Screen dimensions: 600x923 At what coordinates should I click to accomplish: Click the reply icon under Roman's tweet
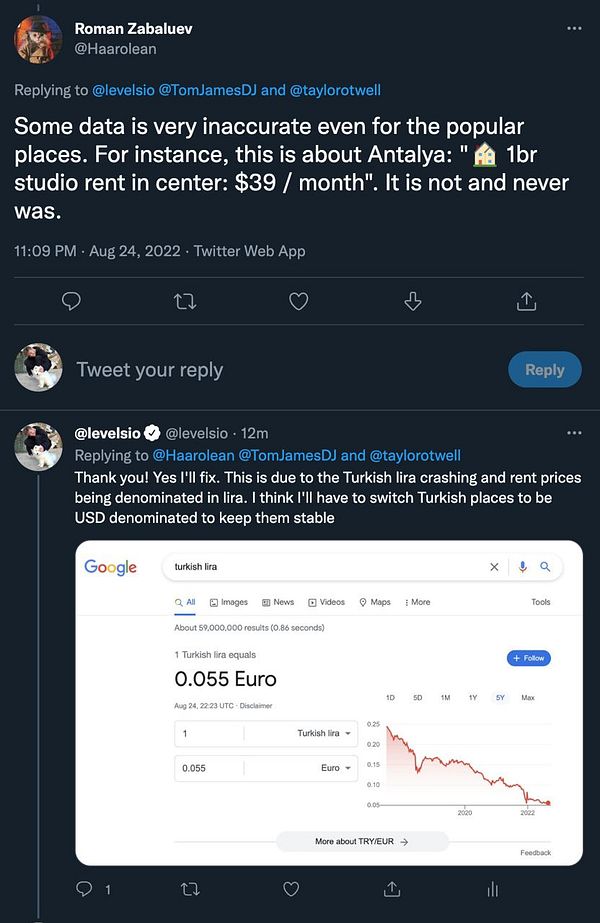point(71,301)
